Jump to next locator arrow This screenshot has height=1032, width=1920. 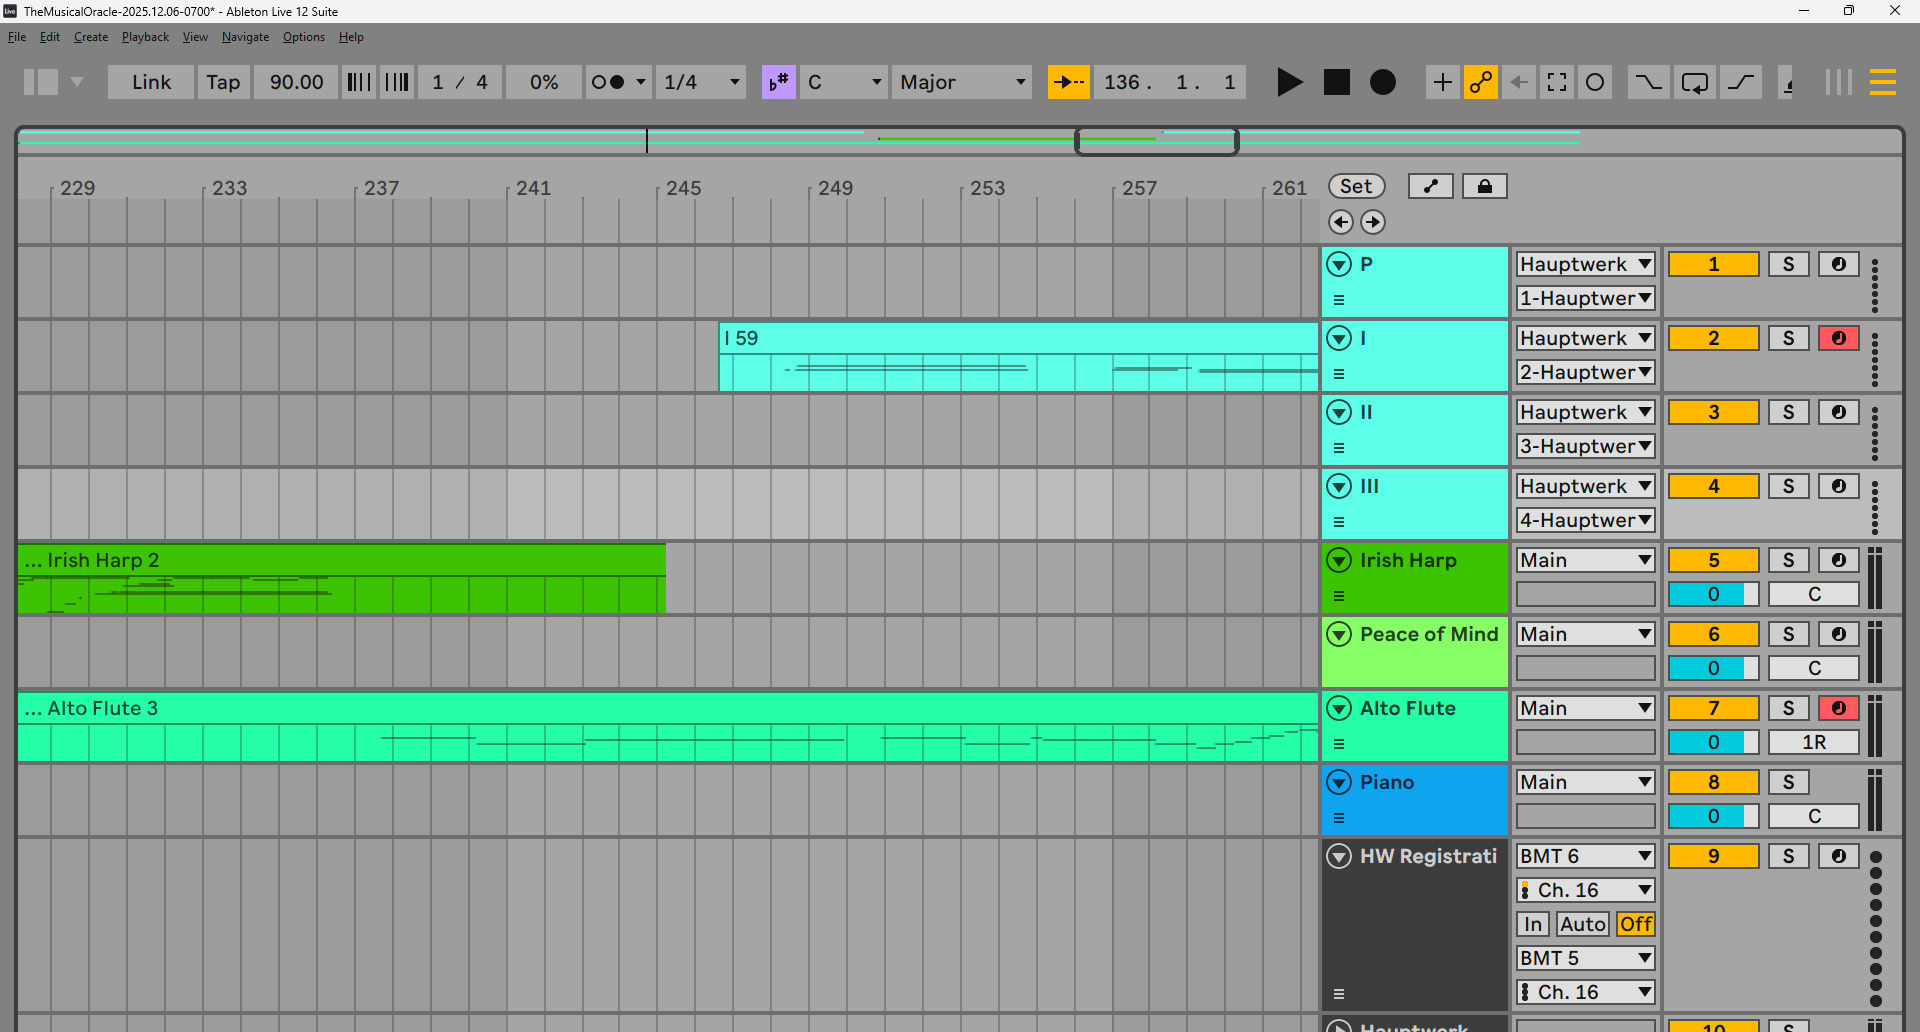1373,222
